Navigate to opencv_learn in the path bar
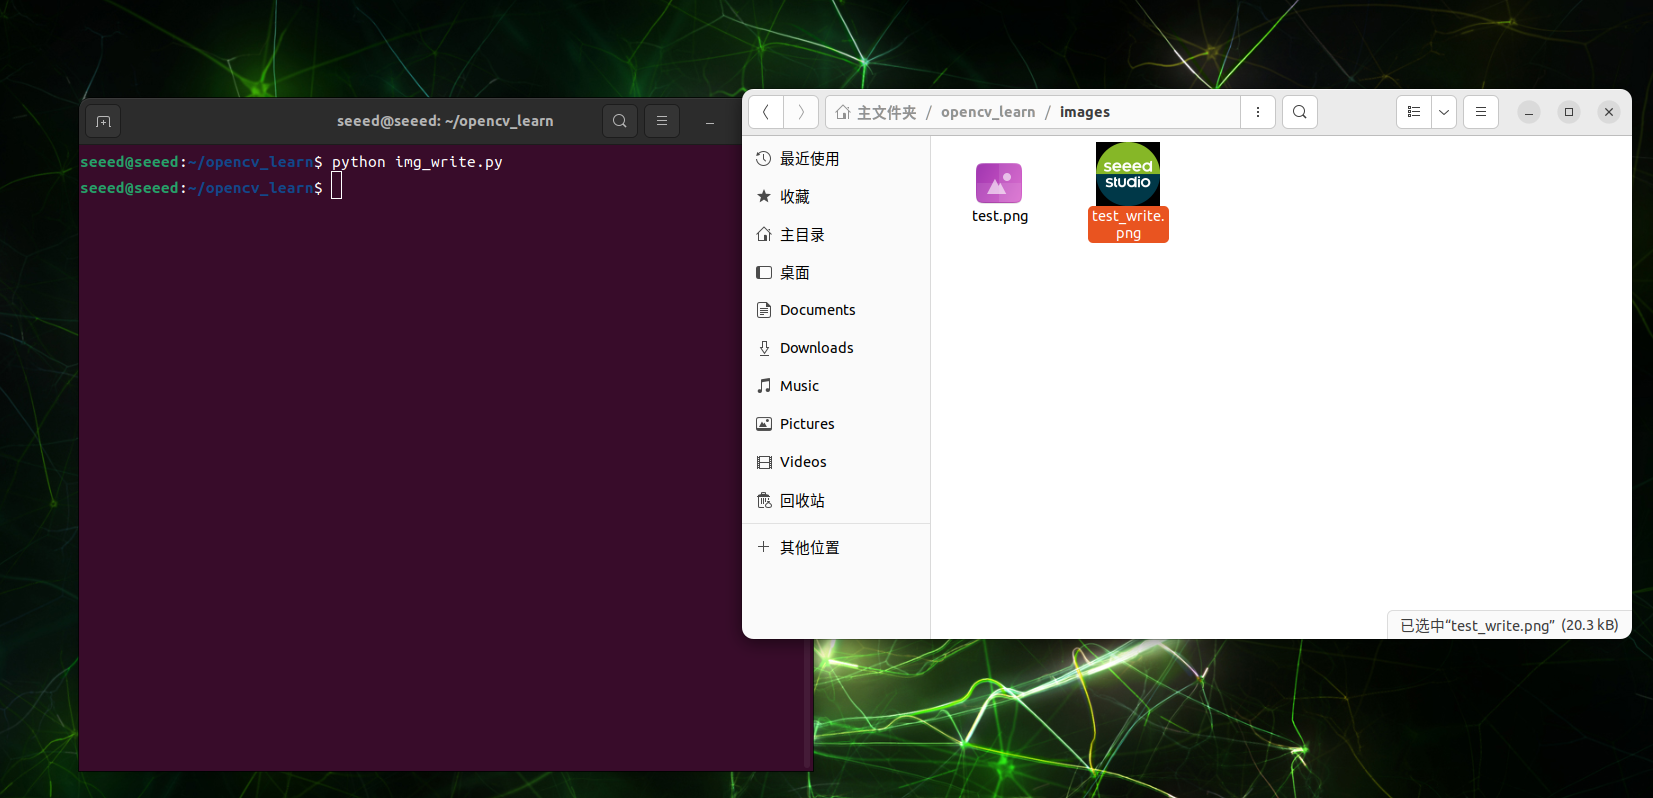The width and height of the screenshot is (1653, 798). point(988,112)
